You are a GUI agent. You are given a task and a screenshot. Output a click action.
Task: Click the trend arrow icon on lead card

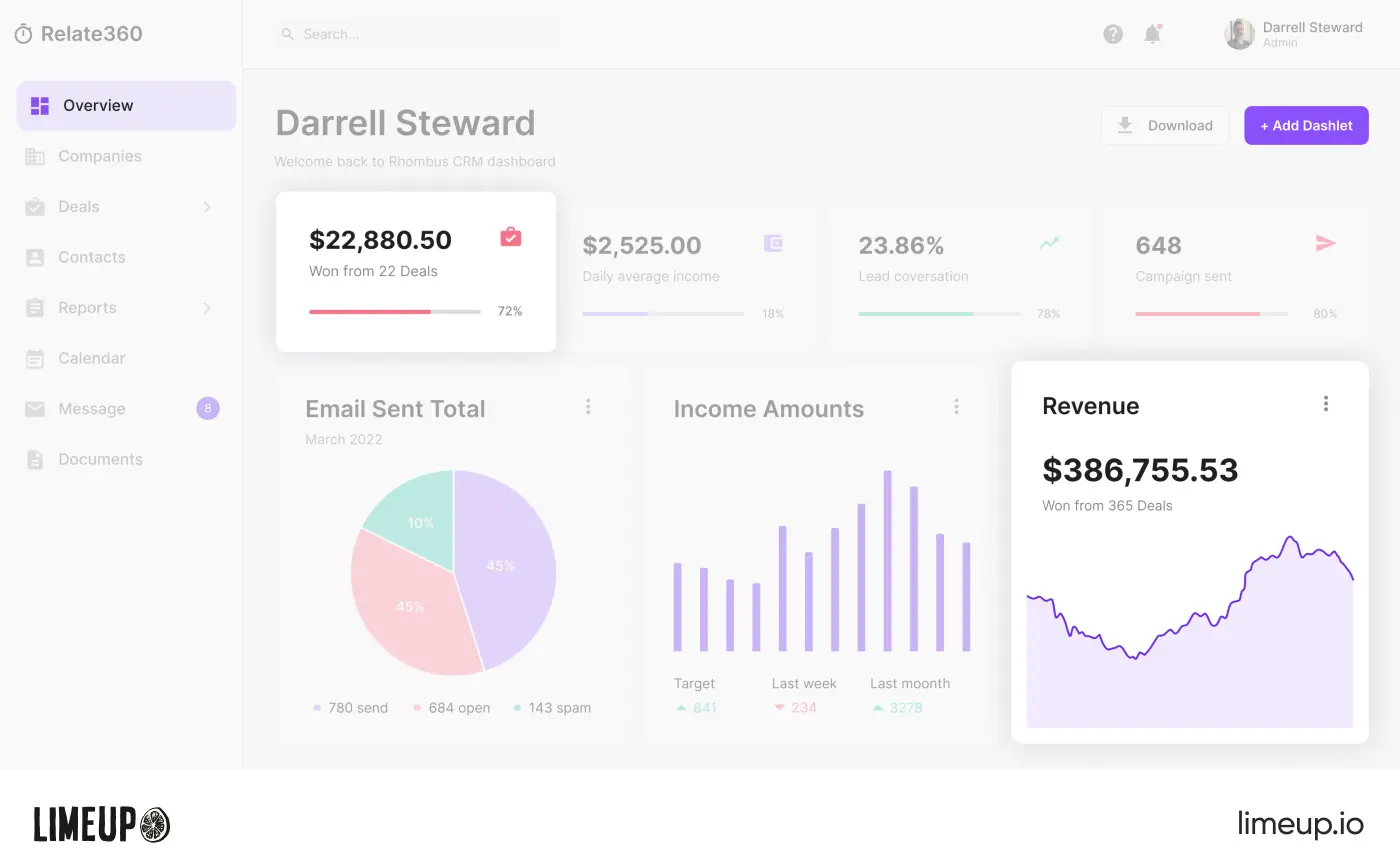[x=1049, y=243]
